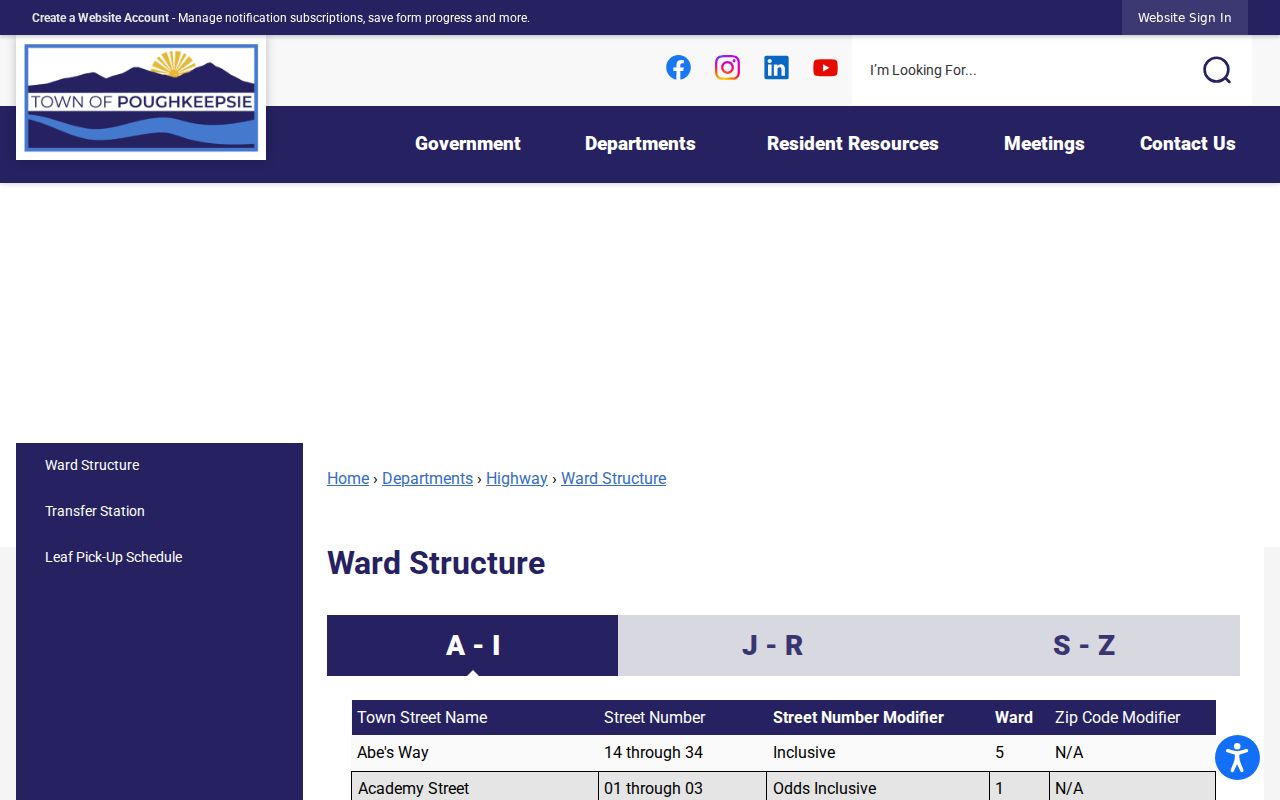Open the LinkedIn social icon
Screen dimensions: 1280x800
776,68
